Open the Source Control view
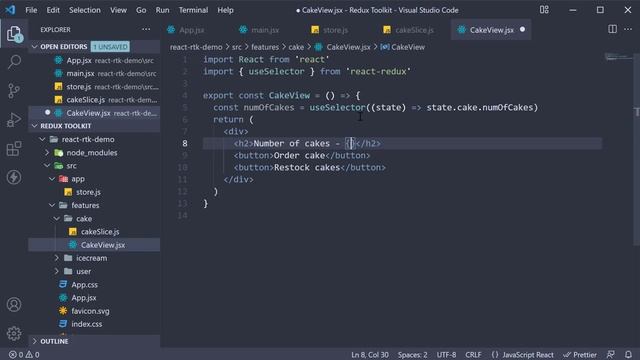The height and width of the screenshot is (360, 640). click(14, 91)
